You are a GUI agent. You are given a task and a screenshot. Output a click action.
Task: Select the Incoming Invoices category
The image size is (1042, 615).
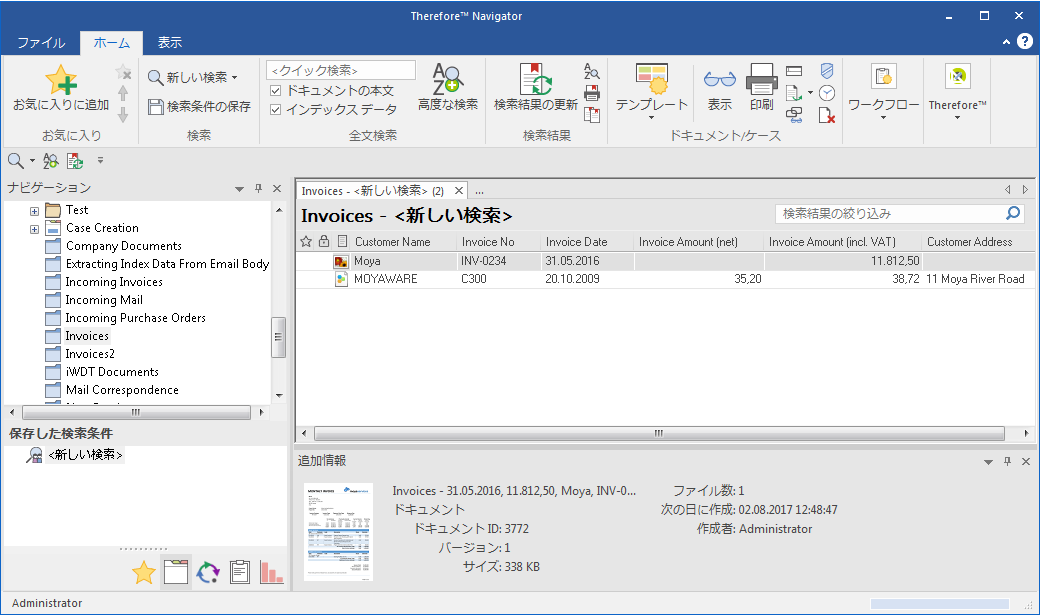[114, 282]
